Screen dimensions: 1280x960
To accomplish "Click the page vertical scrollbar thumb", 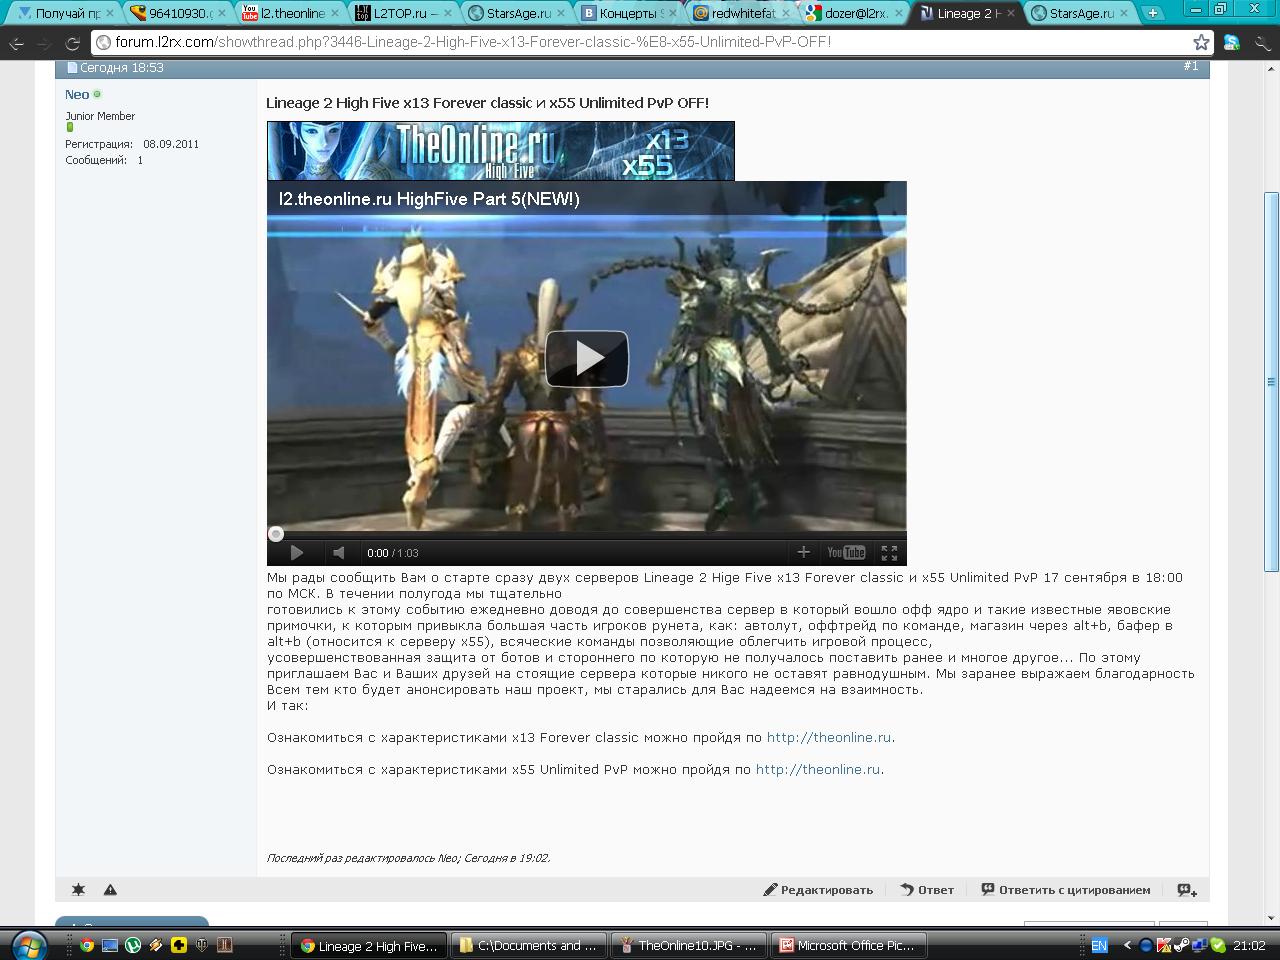I will click(x=1271, y=382).
